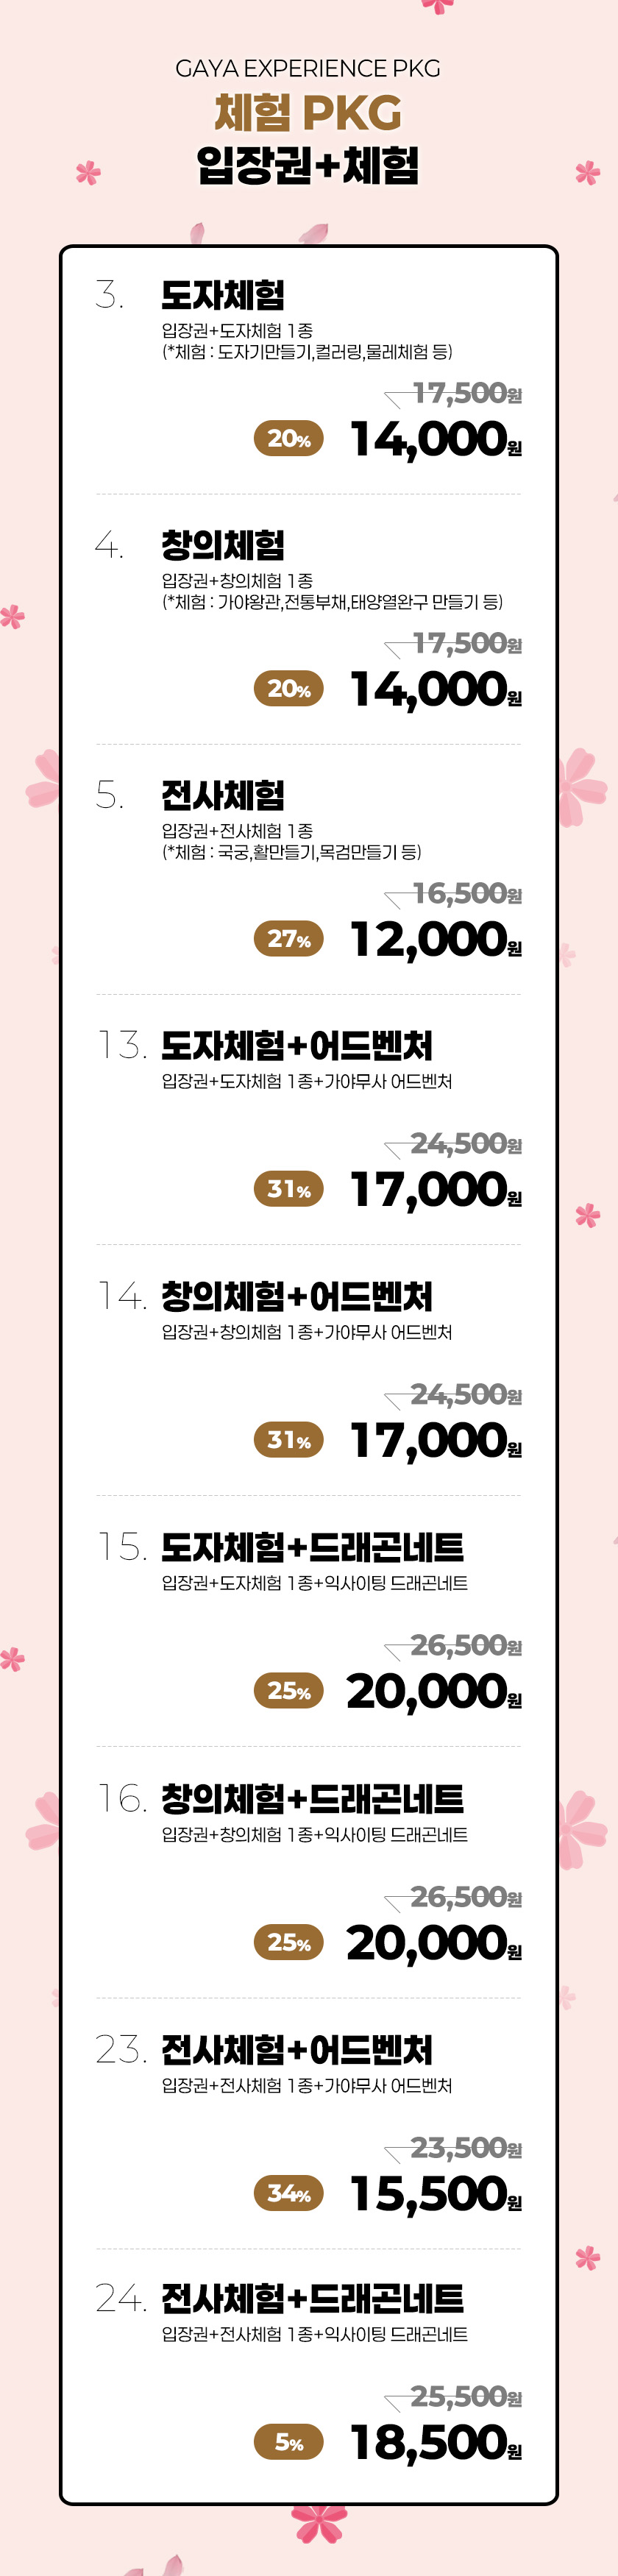
Task: Click the 31% badge under 창의체험+어드벤처
Action: point(288,1440)
